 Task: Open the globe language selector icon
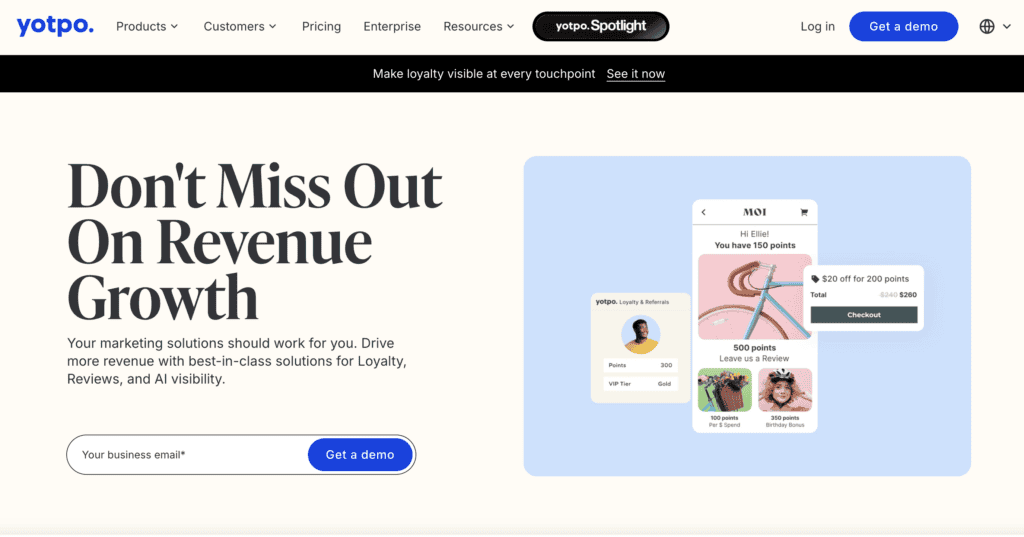point(987,26)
